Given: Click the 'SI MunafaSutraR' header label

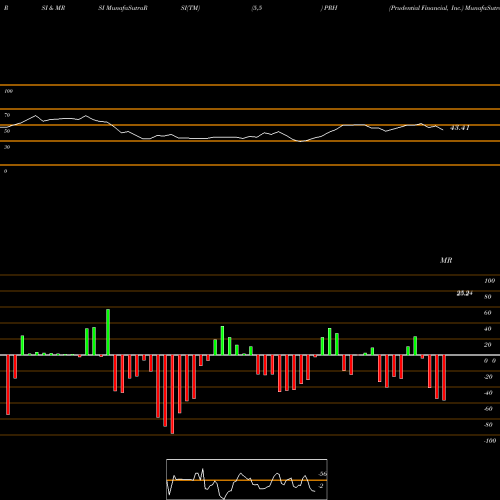Looking at the screenshot, I should pos(123,8).
